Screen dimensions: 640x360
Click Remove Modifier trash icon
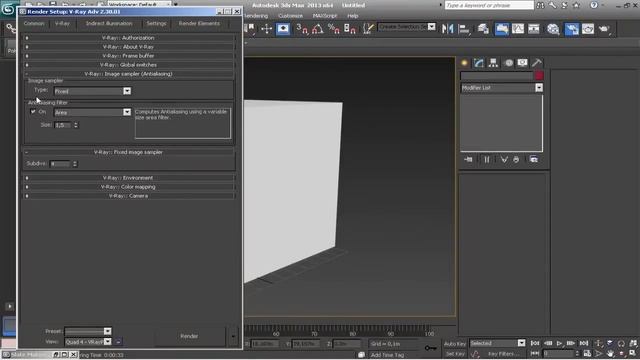516,159
